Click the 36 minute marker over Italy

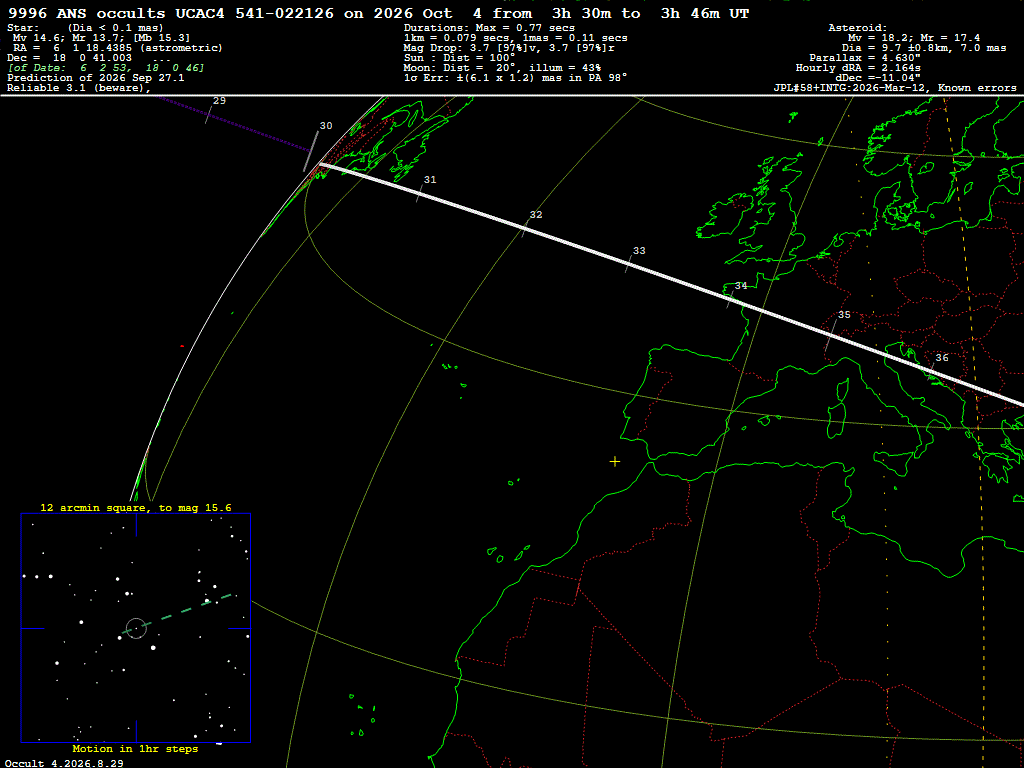click(942, 358)
